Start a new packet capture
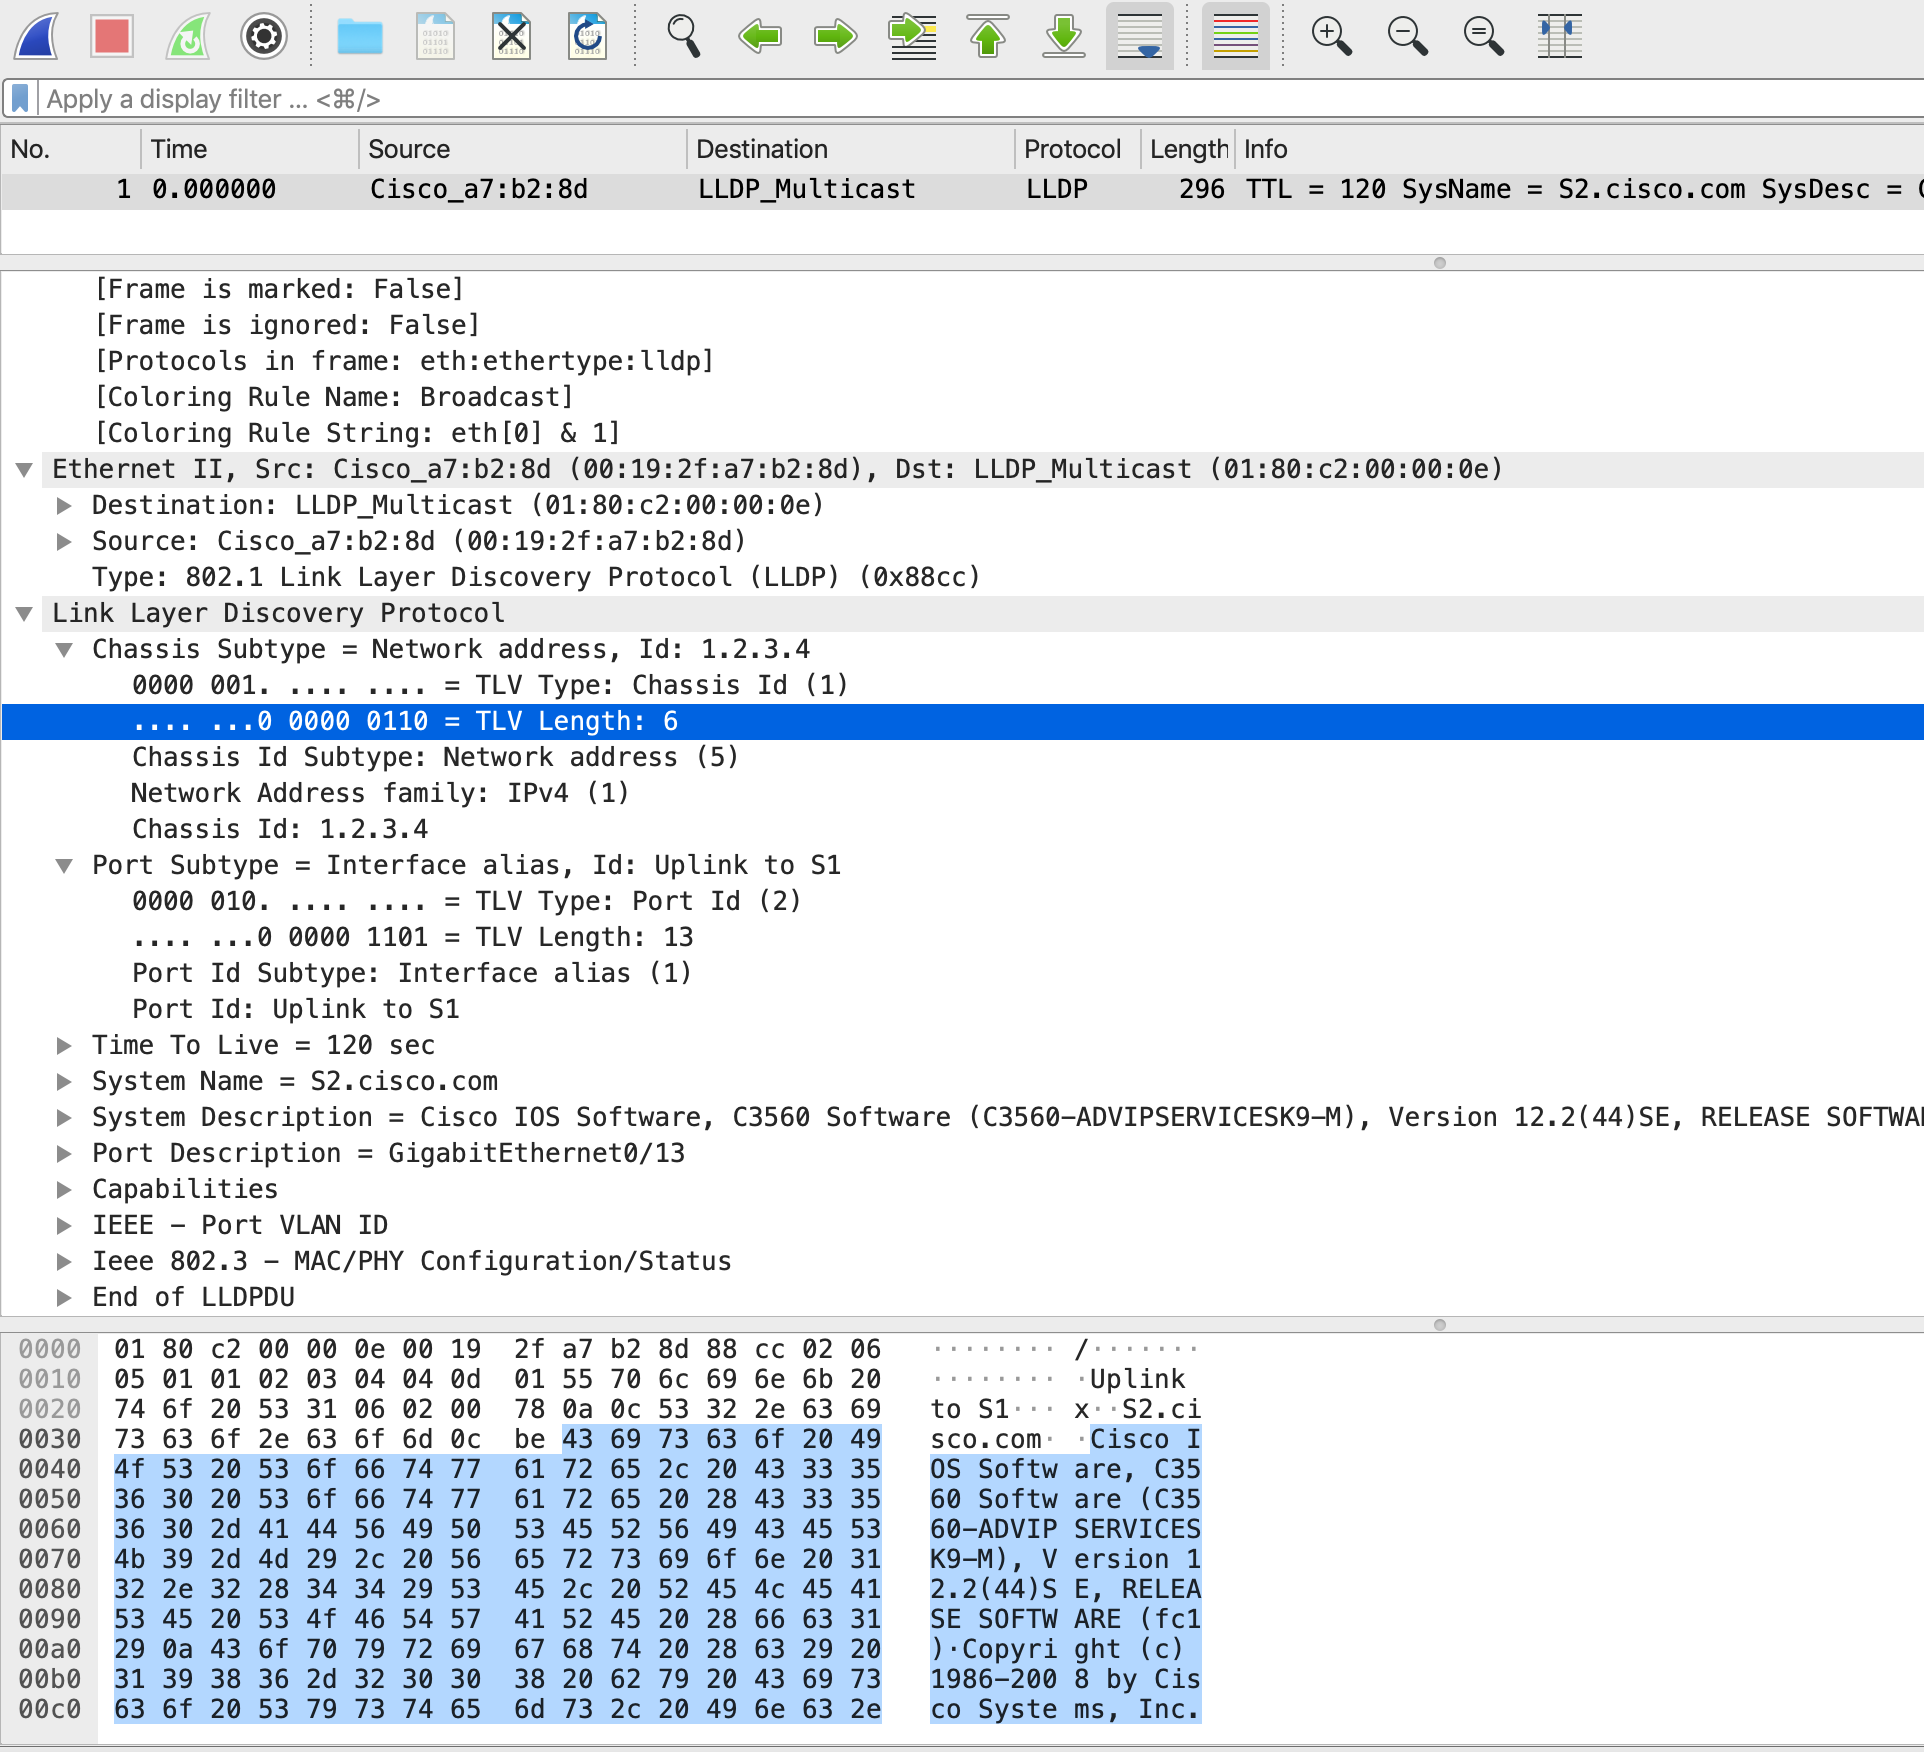The width and height of the screenshot is (1924, 1752). coord(35,37)
